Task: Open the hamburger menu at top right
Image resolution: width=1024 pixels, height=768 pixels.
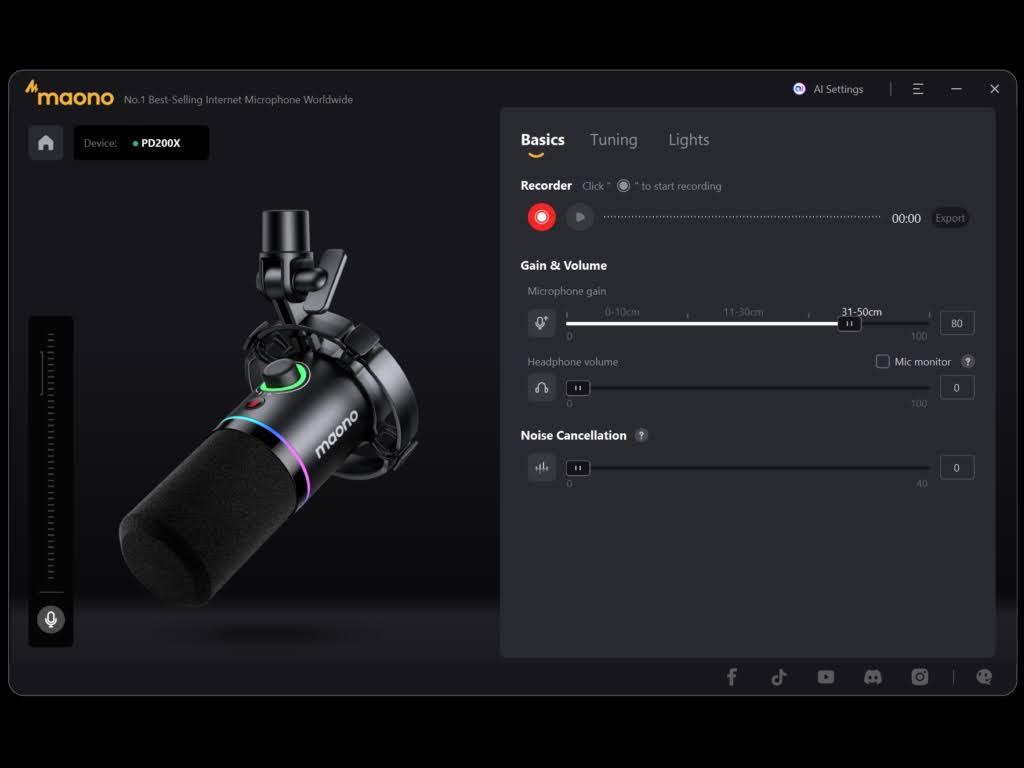Action: tap(917, 89)
